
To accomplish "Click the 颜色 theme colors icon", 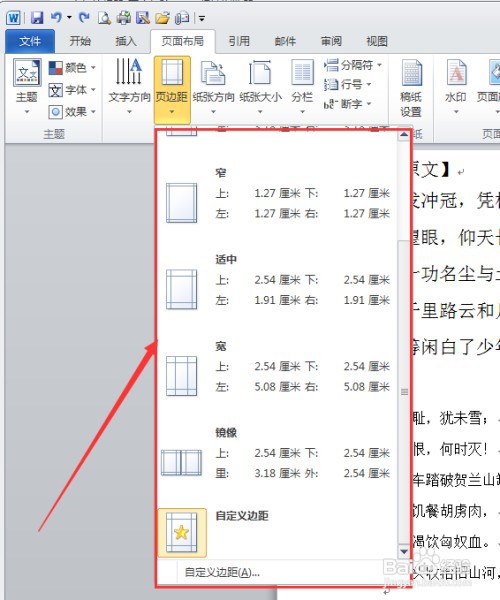I will coord(56,68).
